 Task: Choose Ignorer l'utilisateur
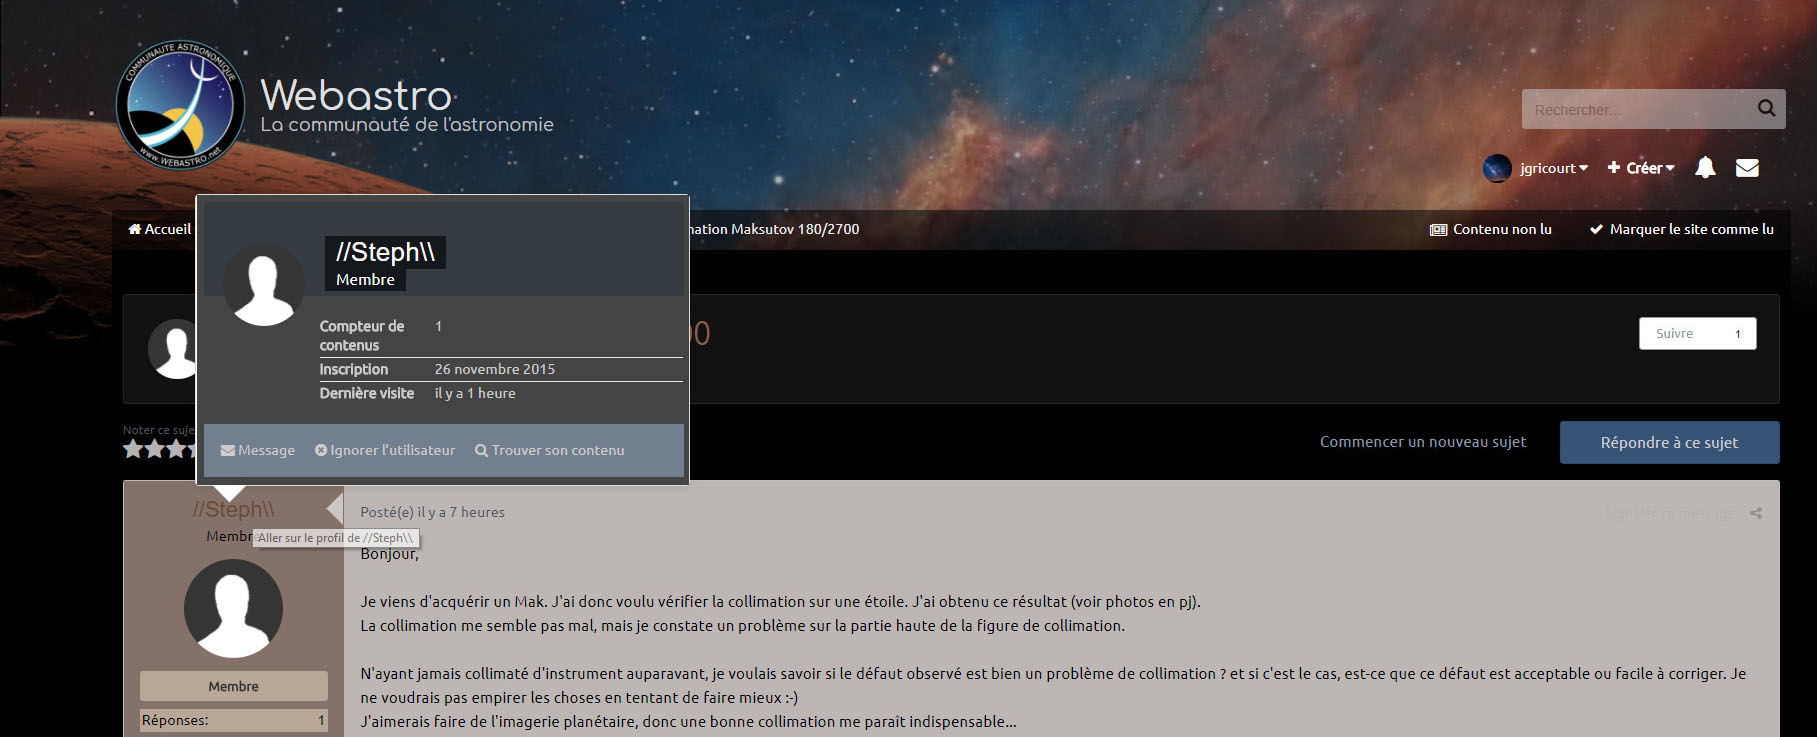[385, 450]
